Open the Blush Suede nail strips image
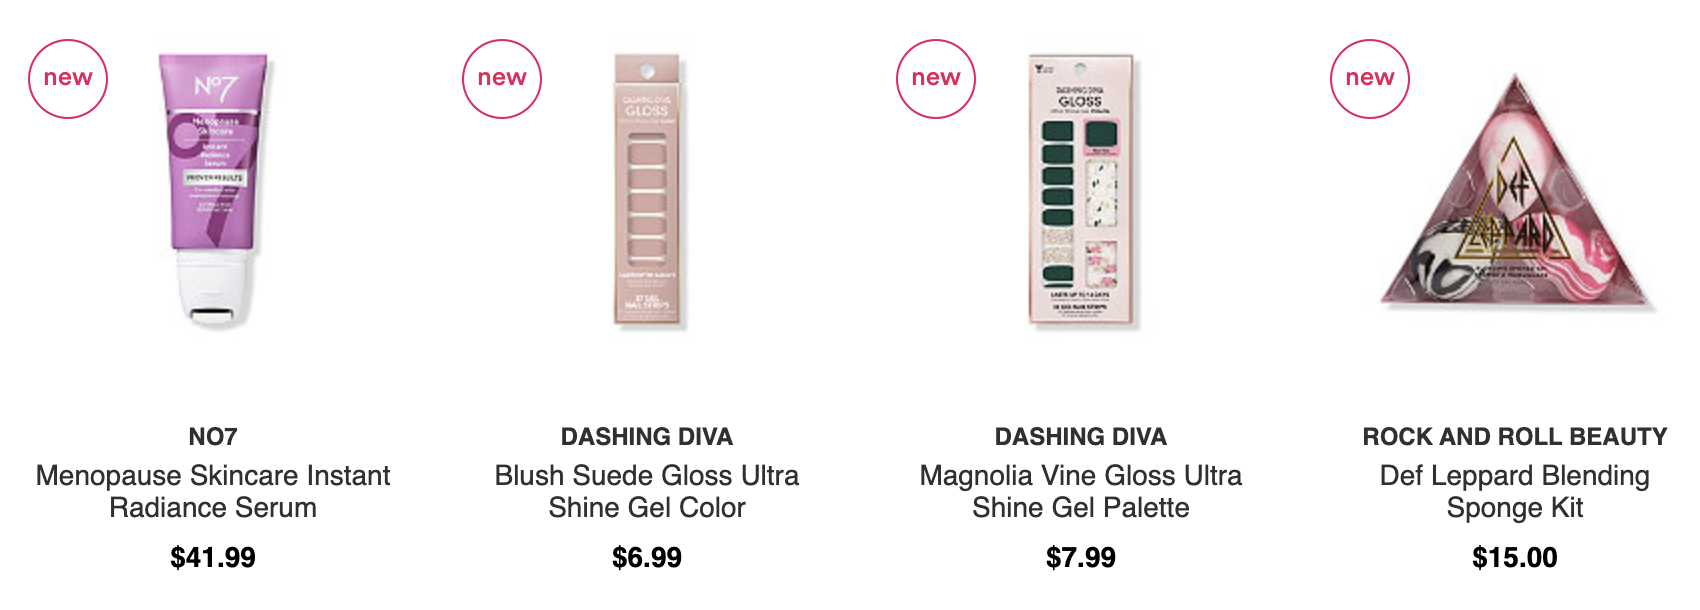 (x=648, y=190)
